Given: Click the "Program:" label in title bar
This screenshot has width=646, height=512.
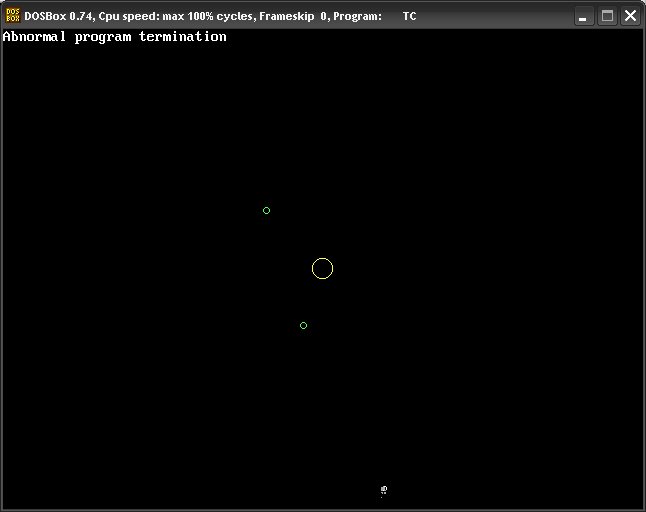Looking at the screenshot, I should 357,16.
